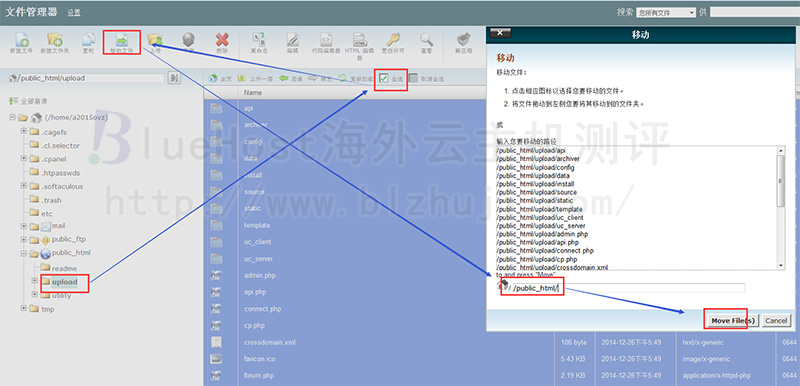Open the search scope dropdown

click(666, 13)
